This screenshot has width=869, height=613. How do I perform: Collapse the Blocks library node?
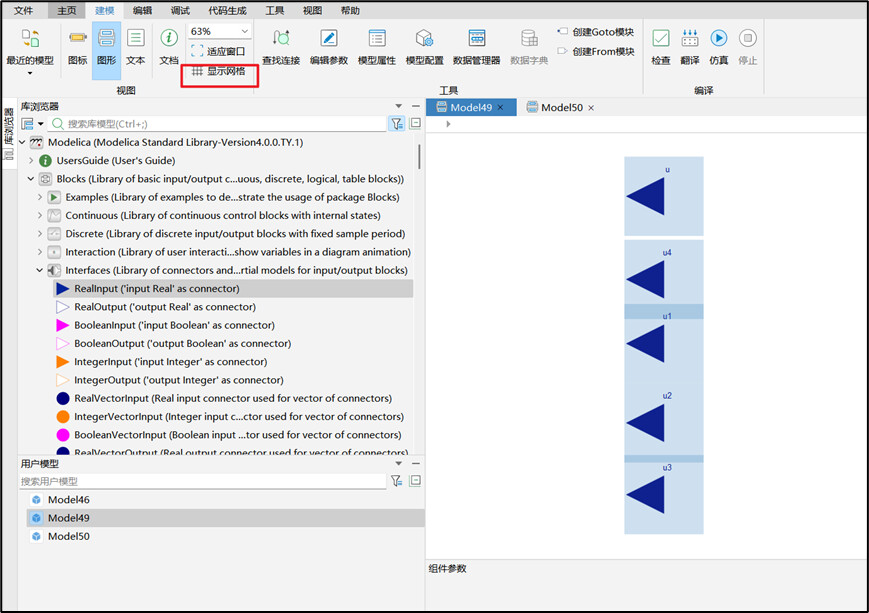coord(31,179)
